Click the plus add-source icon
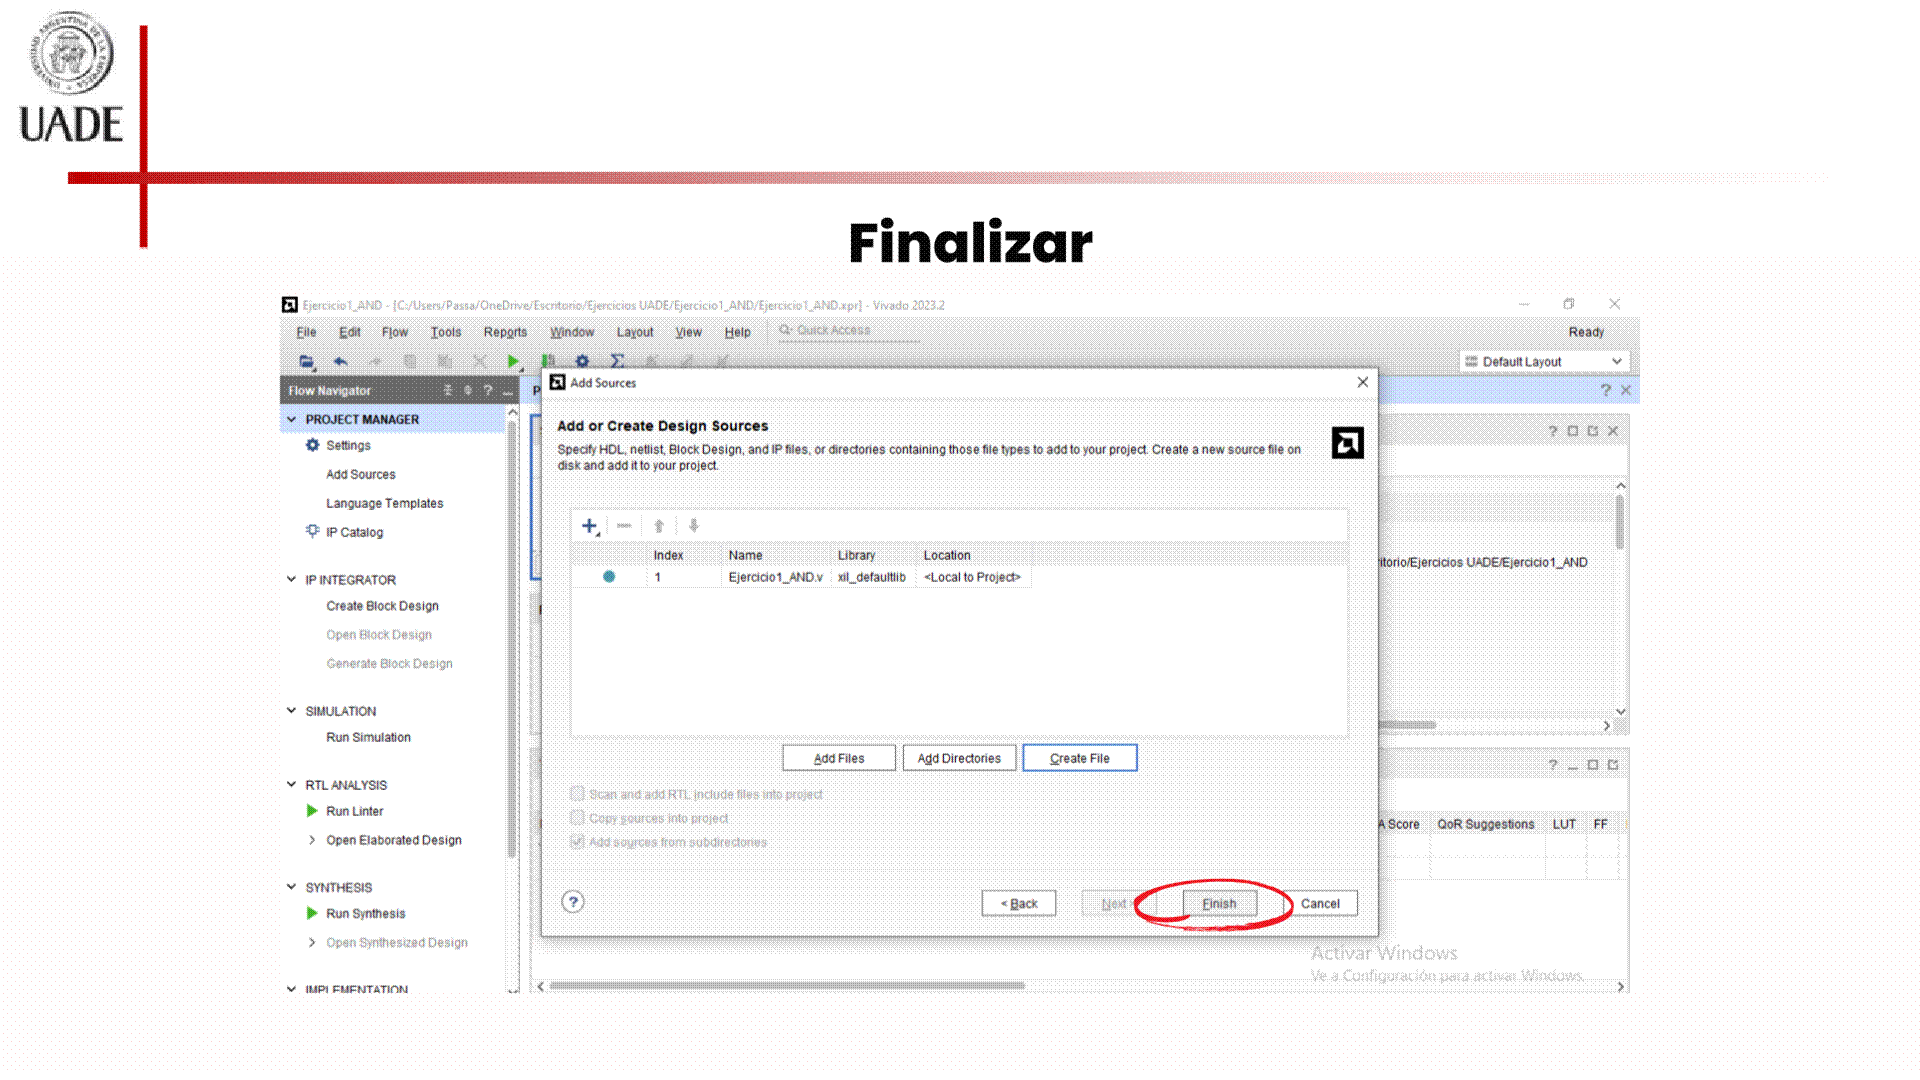Image resolution: width=1920 pixels, height=1080 pixels. coord(589,526)
